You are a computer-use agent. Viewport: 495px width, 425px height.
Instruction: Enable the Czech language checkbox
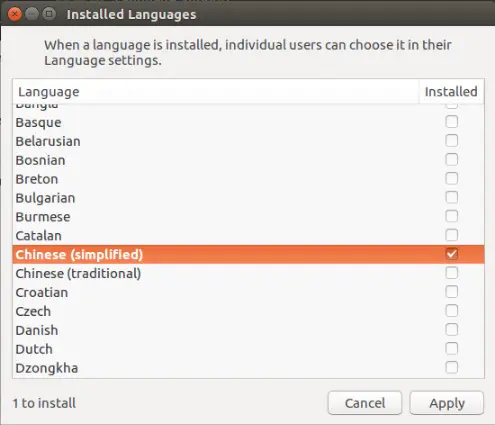click(x=451, y=311)
